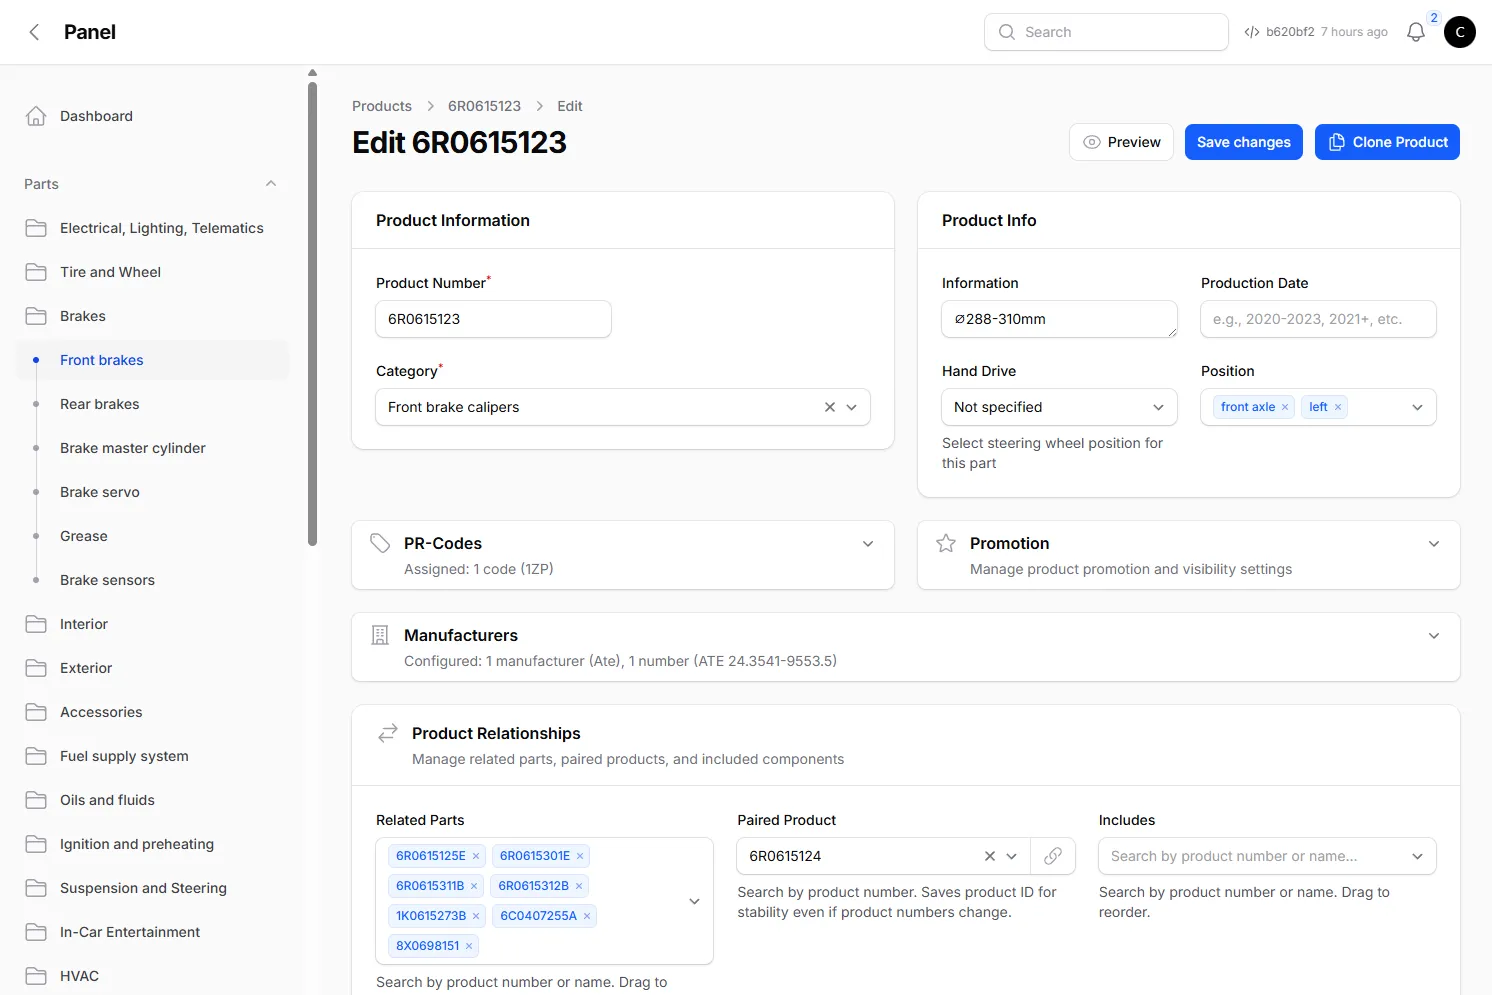Click the In-Car Entertainment folder icon
The image size is (1492, 995).
coord(36,932)
